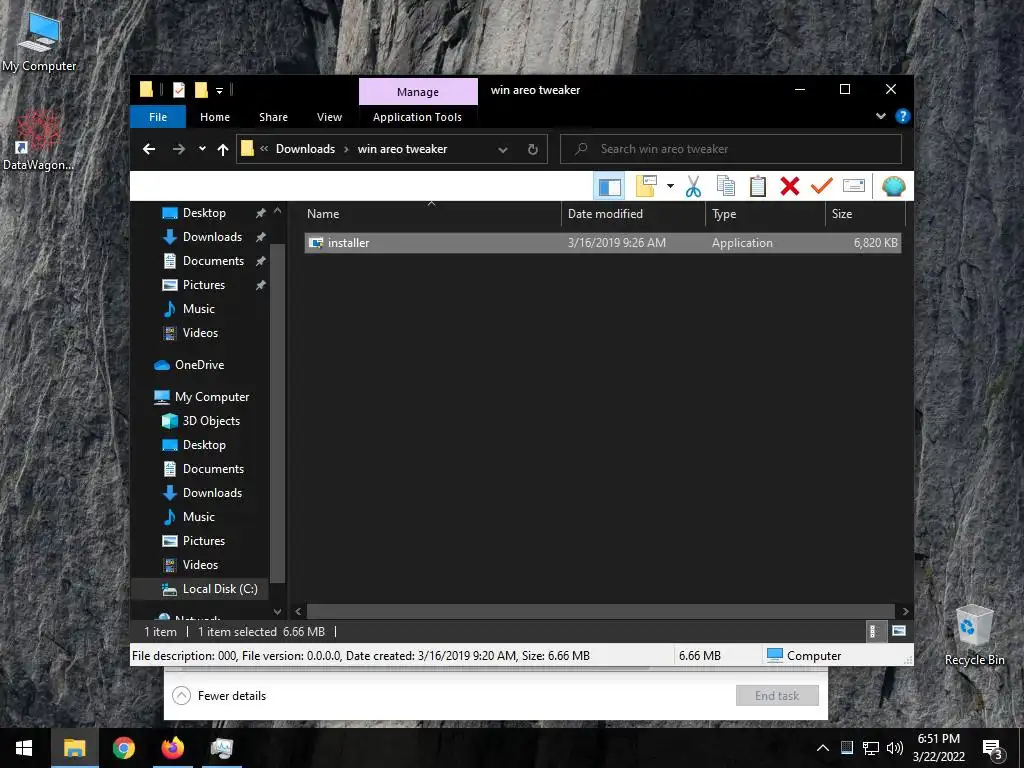Click Downloads in the address bar

(x=305, y=149)
